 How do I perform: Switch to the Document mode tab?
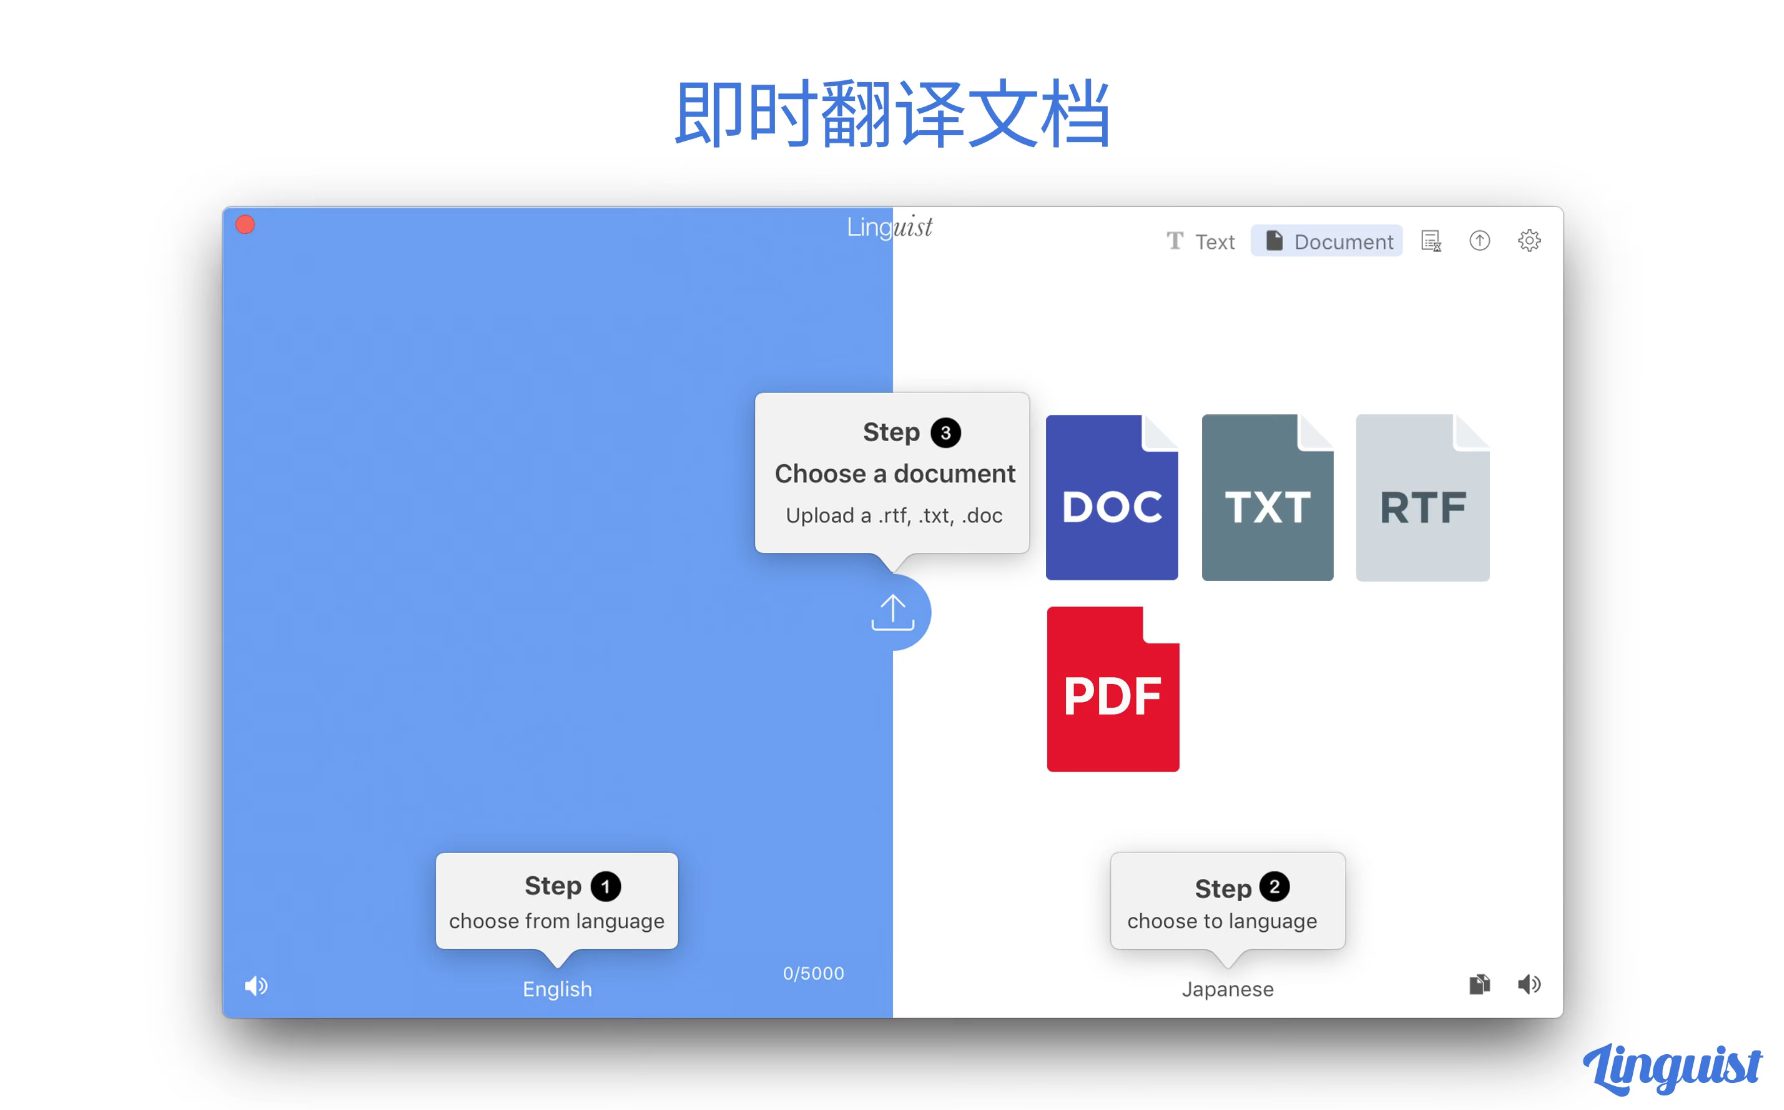click(1328, 242)
